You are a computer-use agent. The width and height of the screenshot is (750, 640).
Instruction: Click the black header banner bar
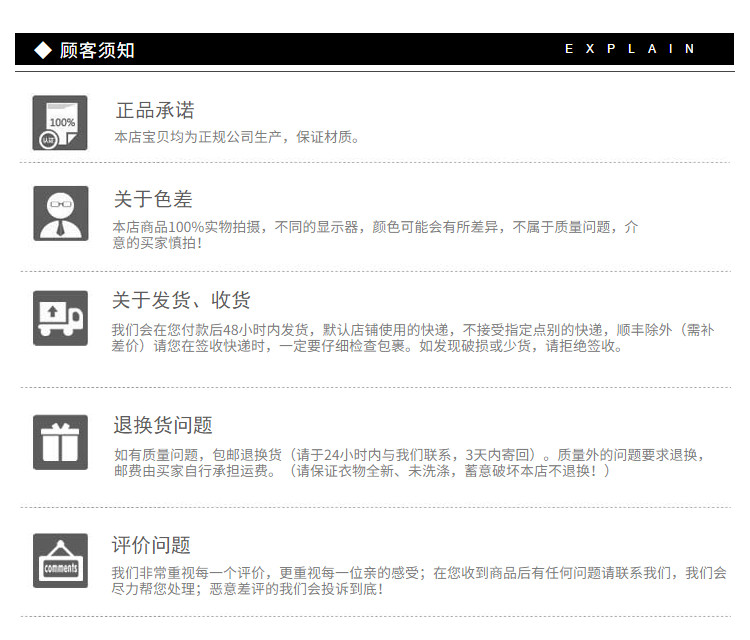[x=375, y=49]
